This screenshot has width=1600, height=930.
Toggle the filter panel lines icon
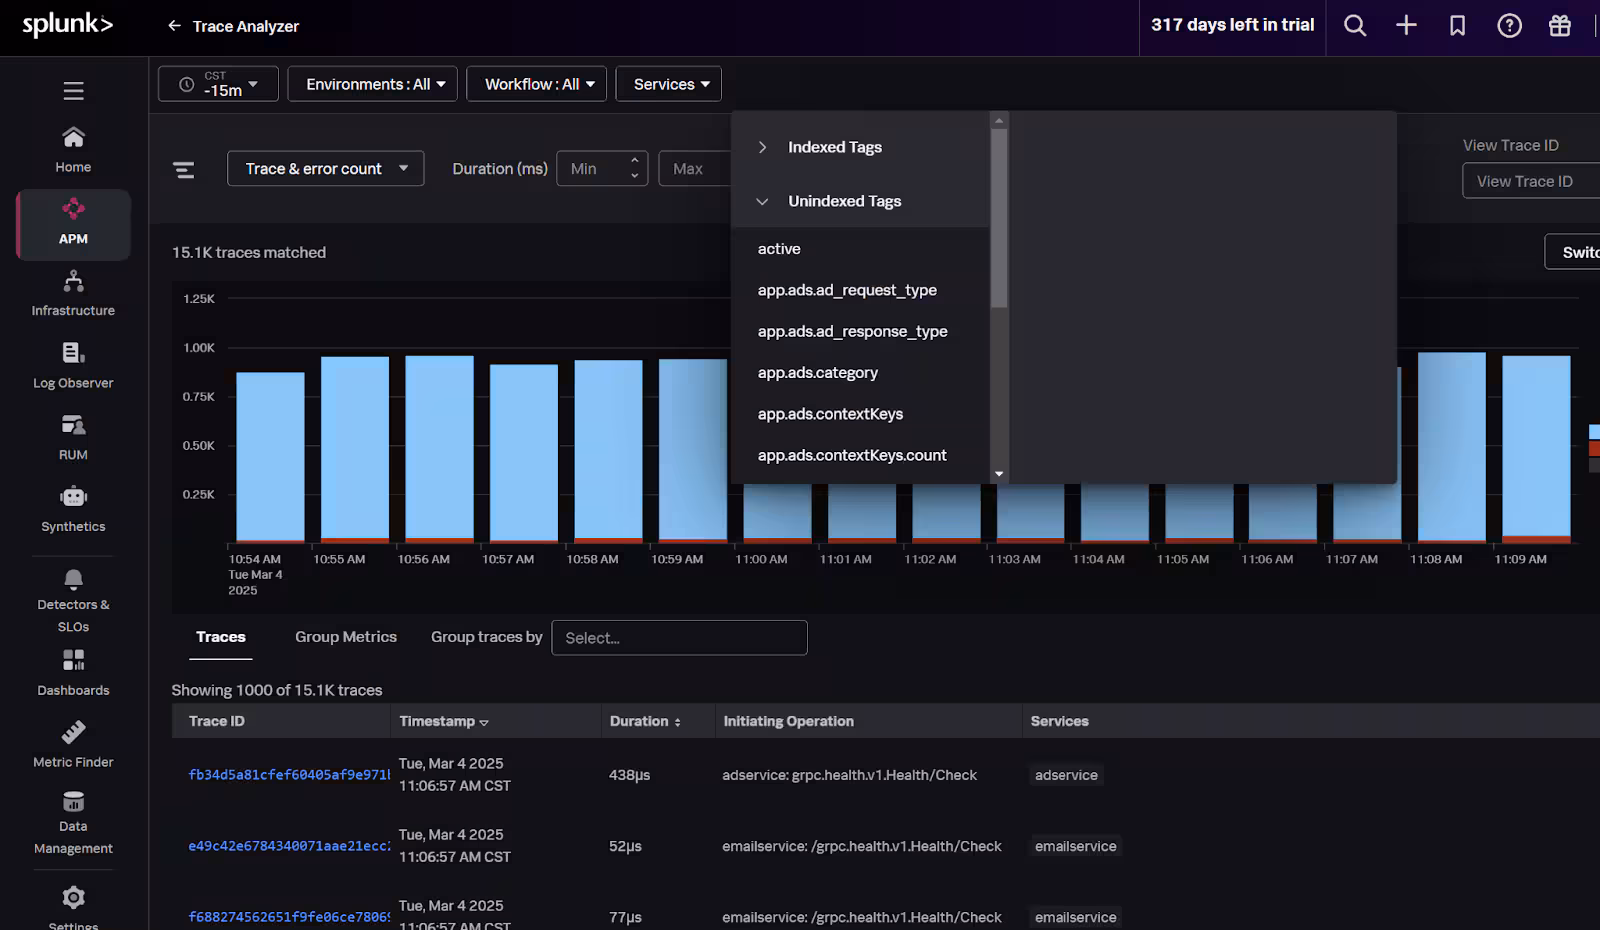(184, 170)
